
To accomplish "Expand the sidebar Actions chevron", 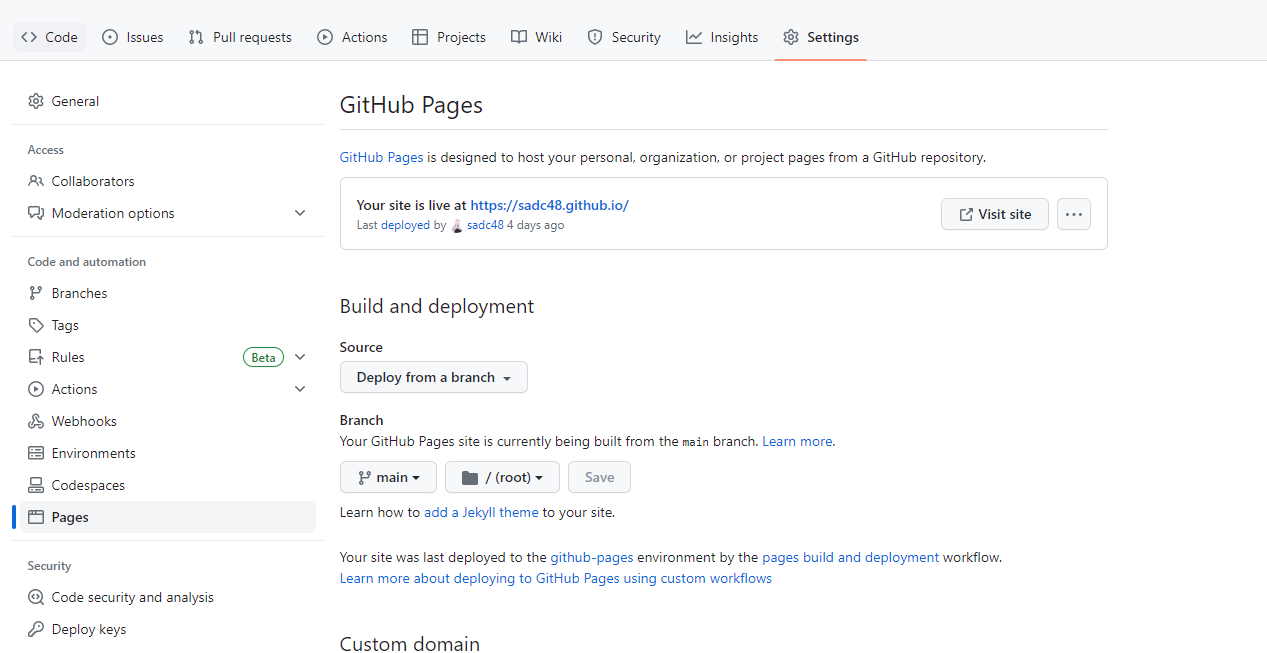I will (300, 389).
